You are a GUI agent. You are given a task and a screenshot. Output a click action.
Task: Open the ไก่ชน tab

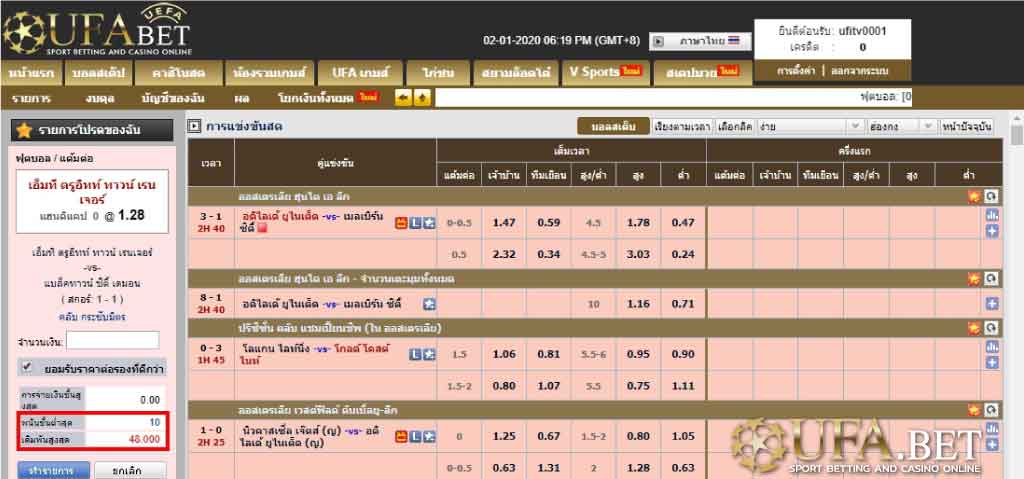(438, 73)
